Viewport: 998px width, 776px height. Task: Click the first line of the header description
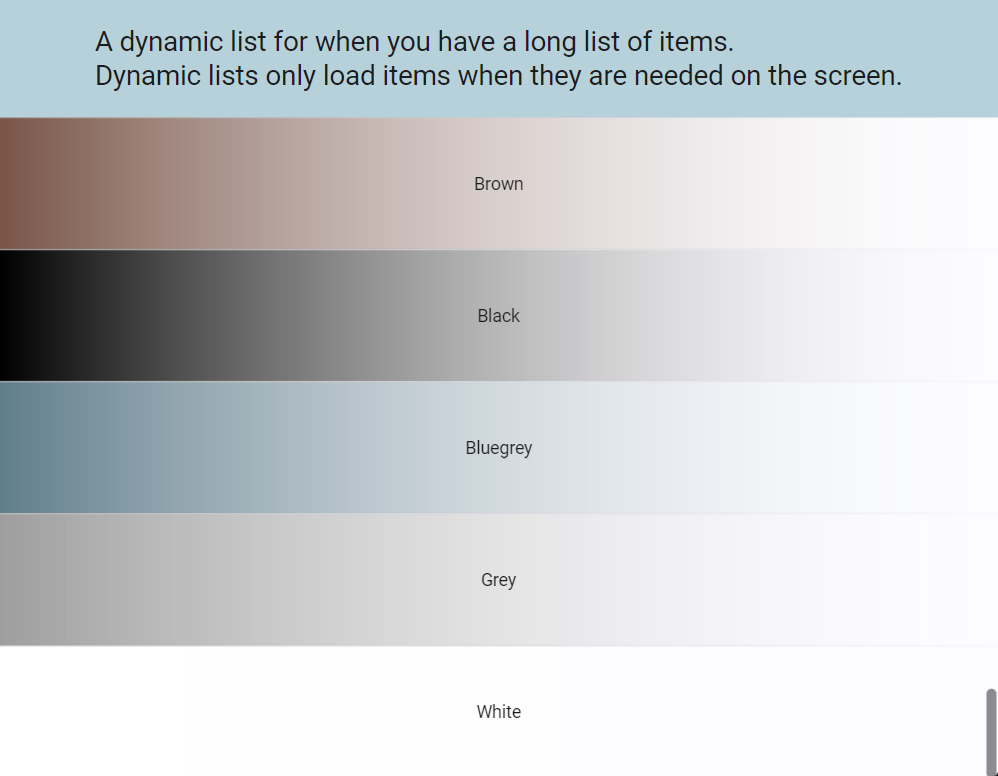tap(413, 41)
